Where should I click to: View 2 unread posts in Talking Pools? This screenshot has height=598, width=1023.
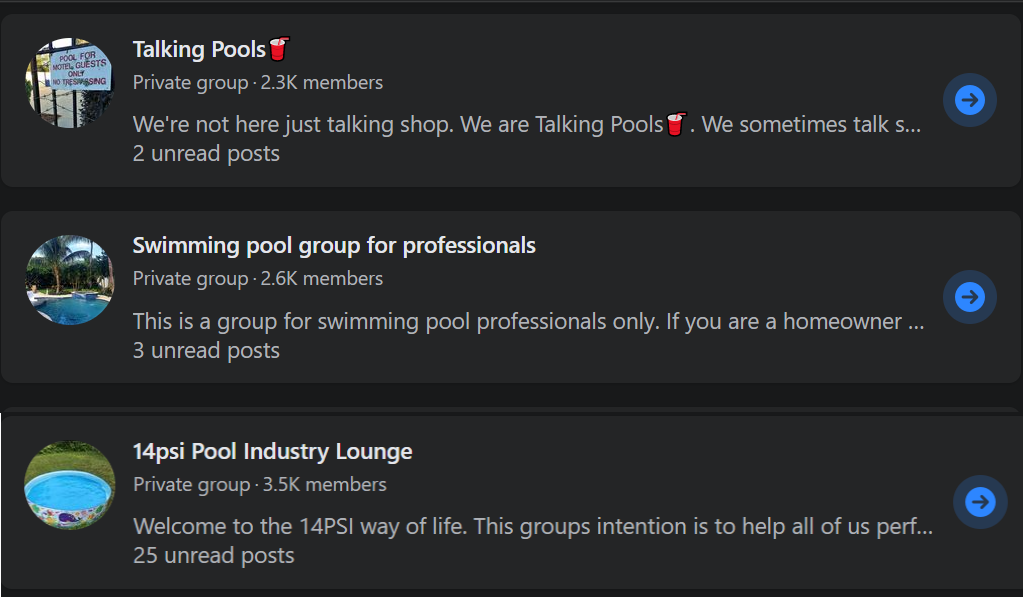click(x=206, y=154)
